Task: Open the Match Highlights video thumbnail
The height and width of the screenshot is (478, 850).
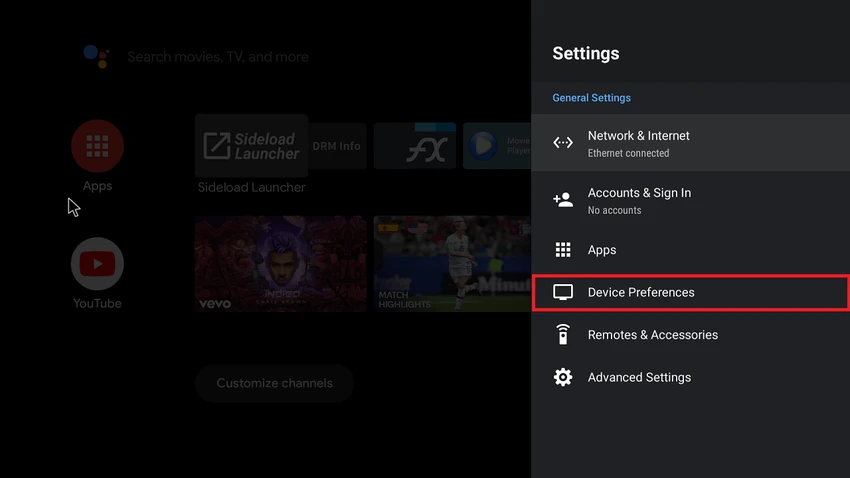Action: [452, 264]
